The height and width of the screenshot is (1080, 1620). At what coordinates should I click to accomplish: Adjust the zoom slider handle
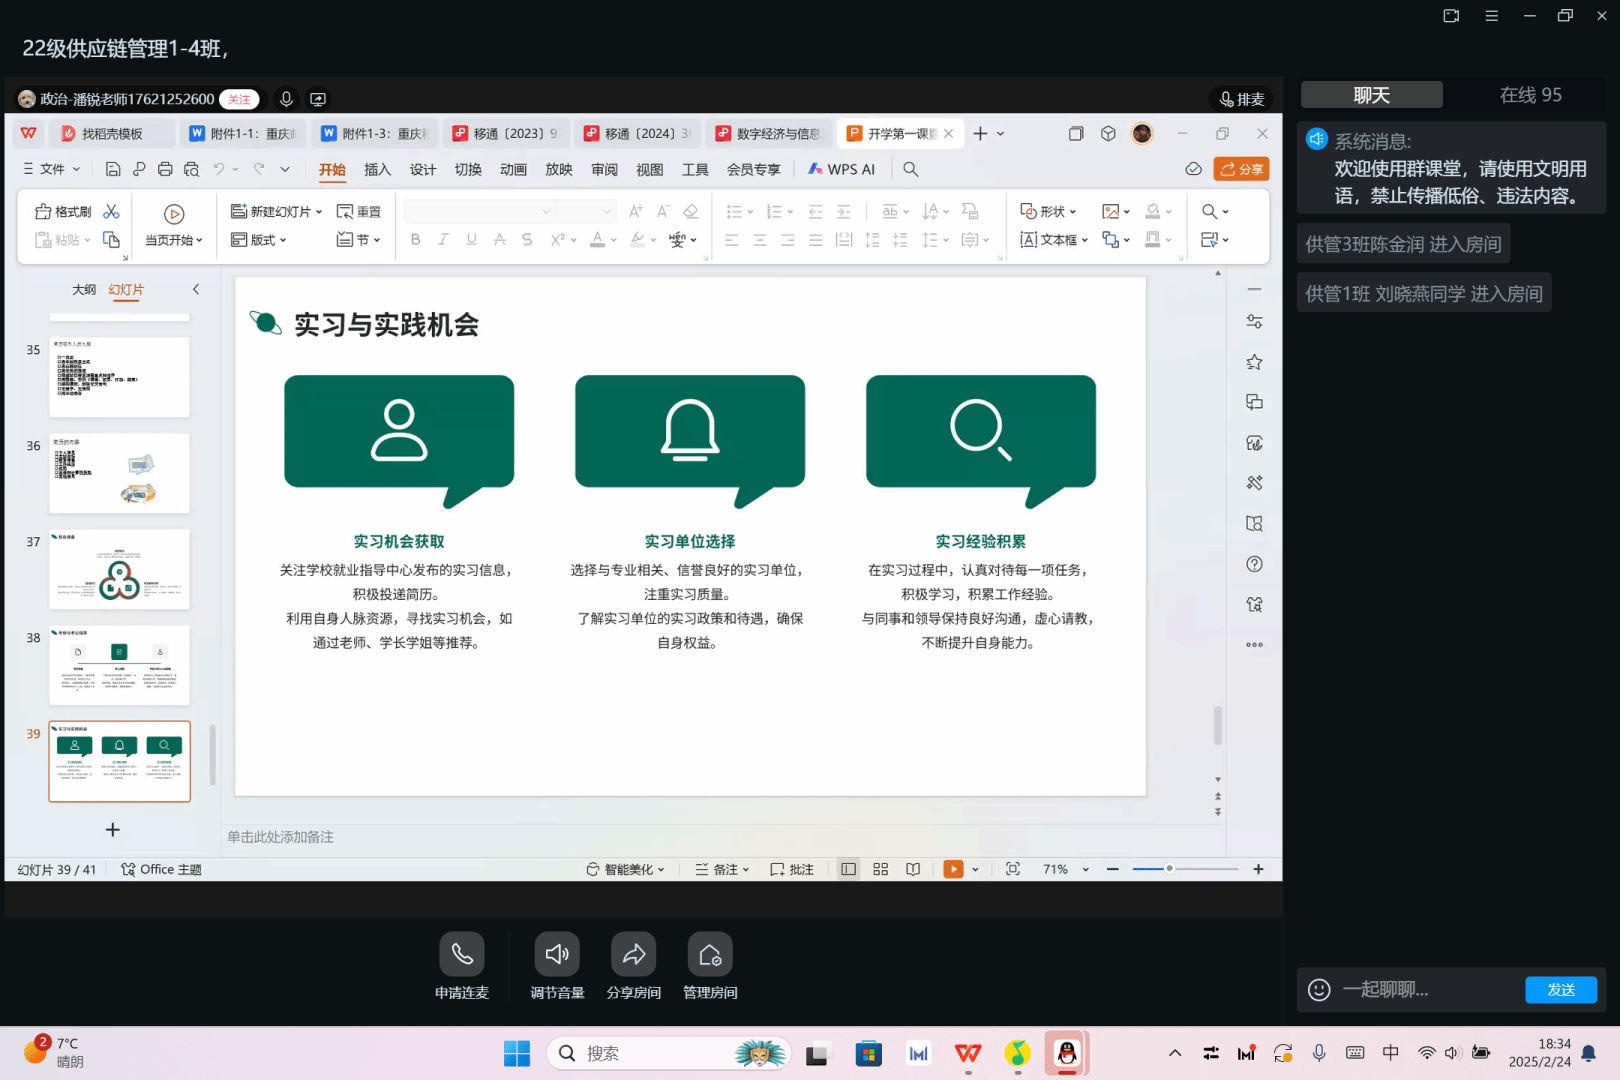[x=1169, y=869]
